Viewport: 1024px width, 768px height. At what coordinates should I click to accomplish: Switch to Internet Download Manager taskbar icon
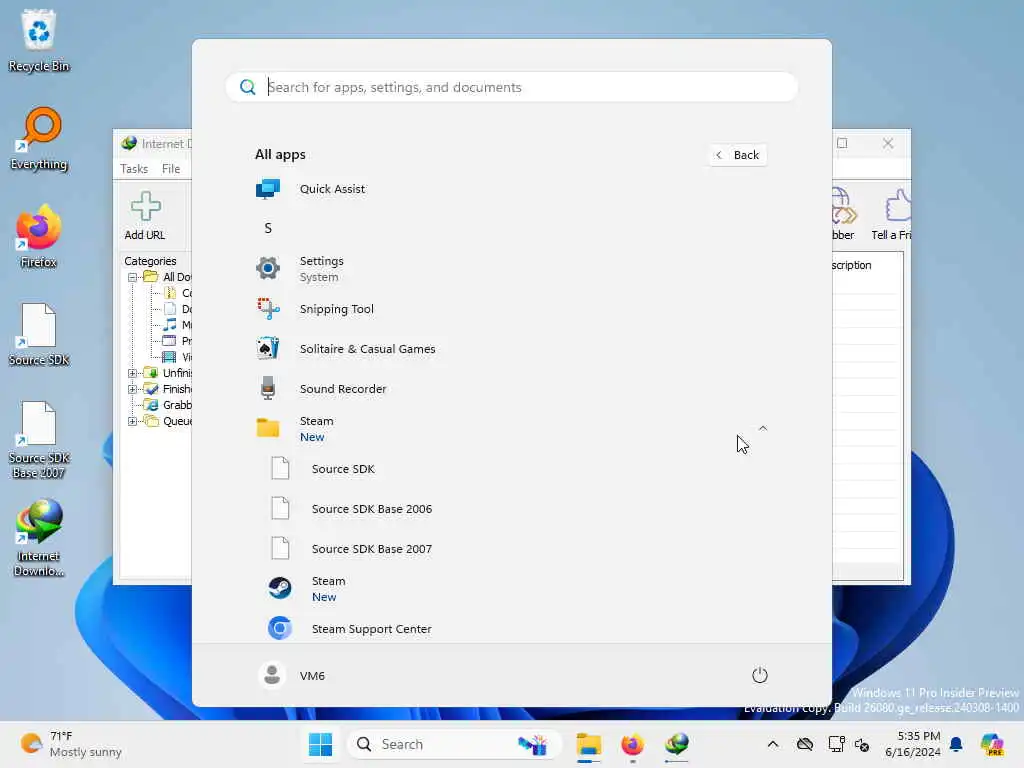tap(677, 744)
